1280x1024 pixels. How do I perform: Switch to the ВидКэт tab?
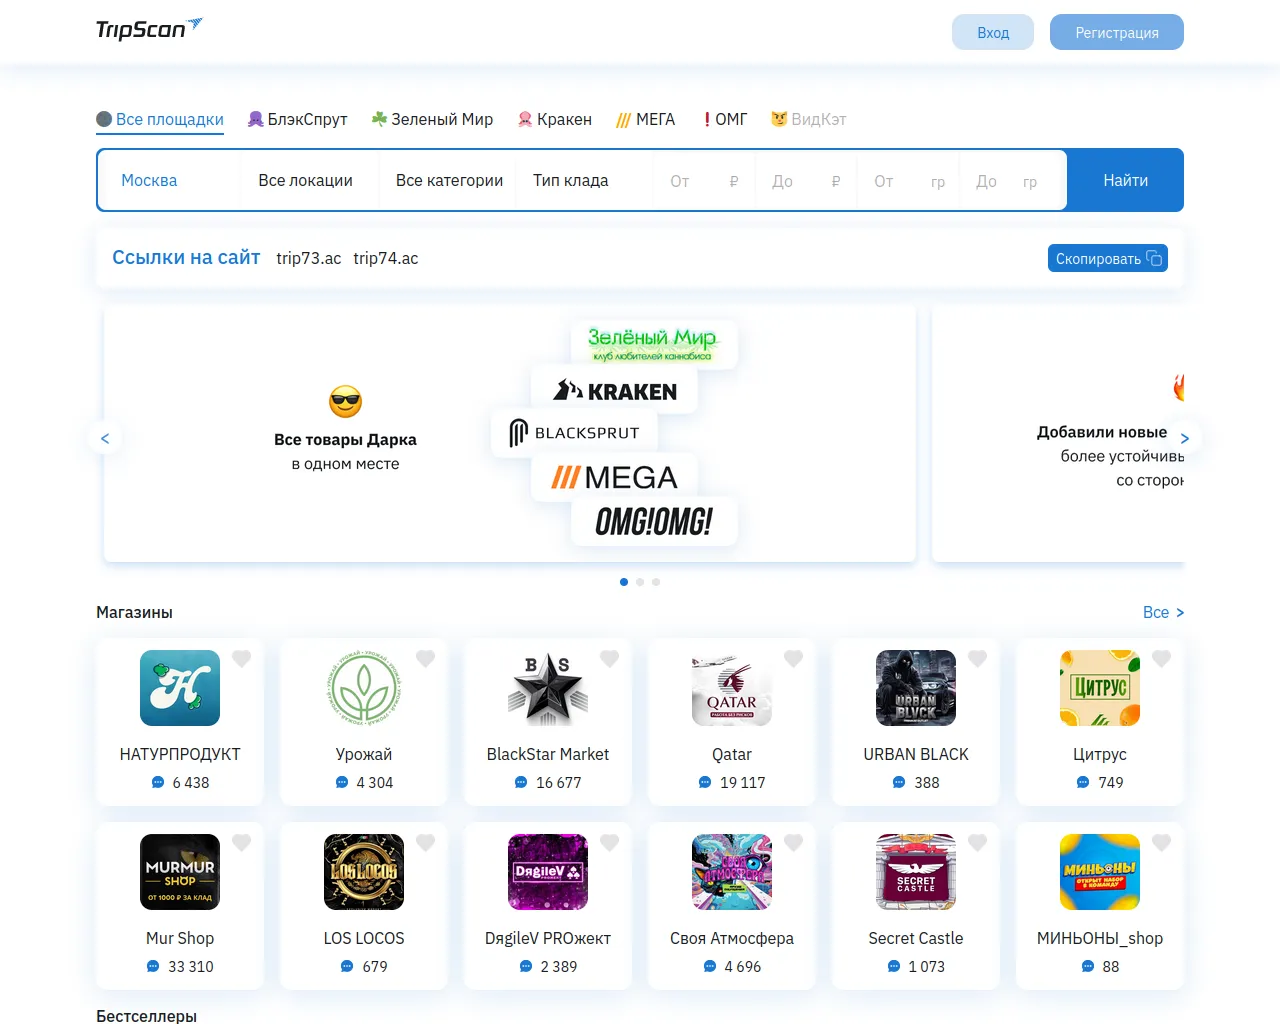(x=809, y=119)
